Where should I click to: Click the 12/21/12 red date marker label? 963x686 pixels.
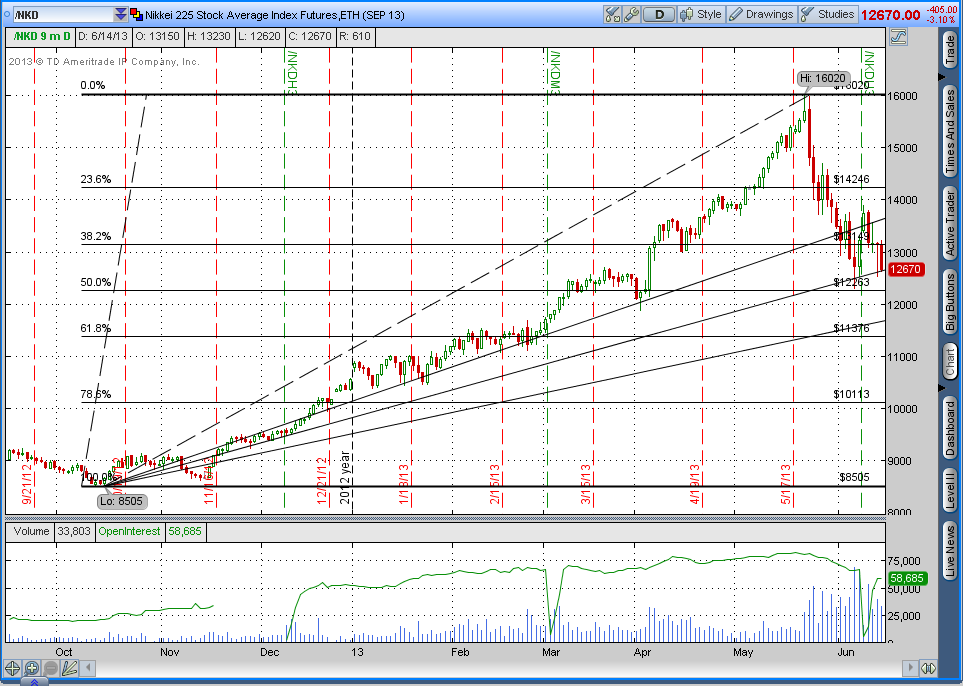pos(322,481)
